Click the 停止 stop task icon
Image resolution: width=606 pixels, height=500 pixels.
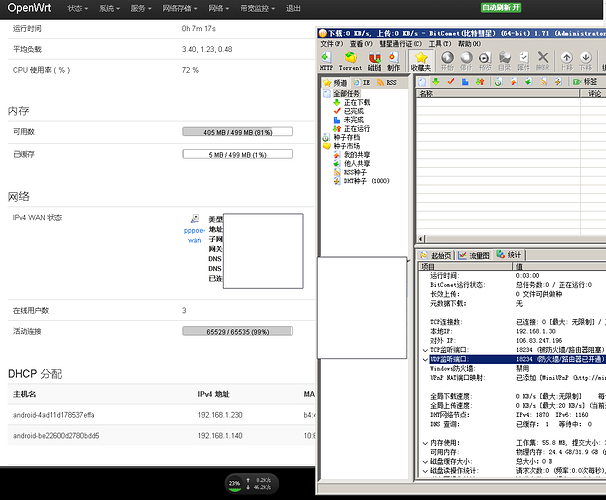(466, 61)
